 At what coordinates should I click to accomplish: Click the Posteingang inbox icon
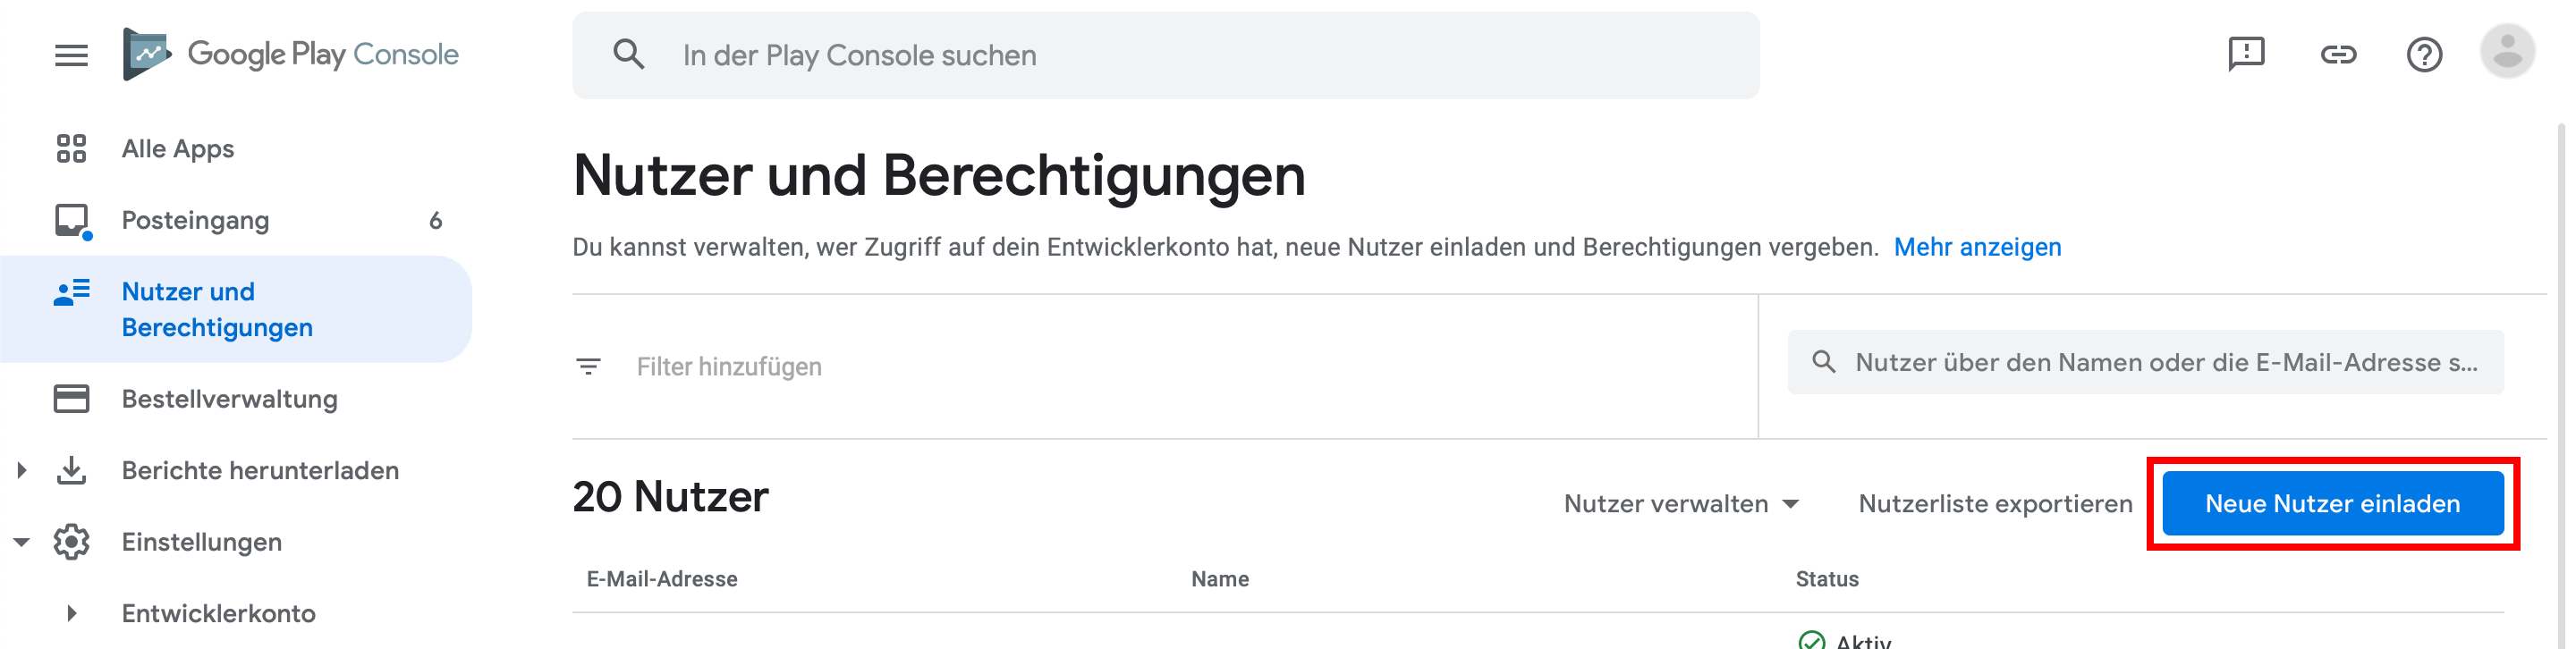point(72,221)
